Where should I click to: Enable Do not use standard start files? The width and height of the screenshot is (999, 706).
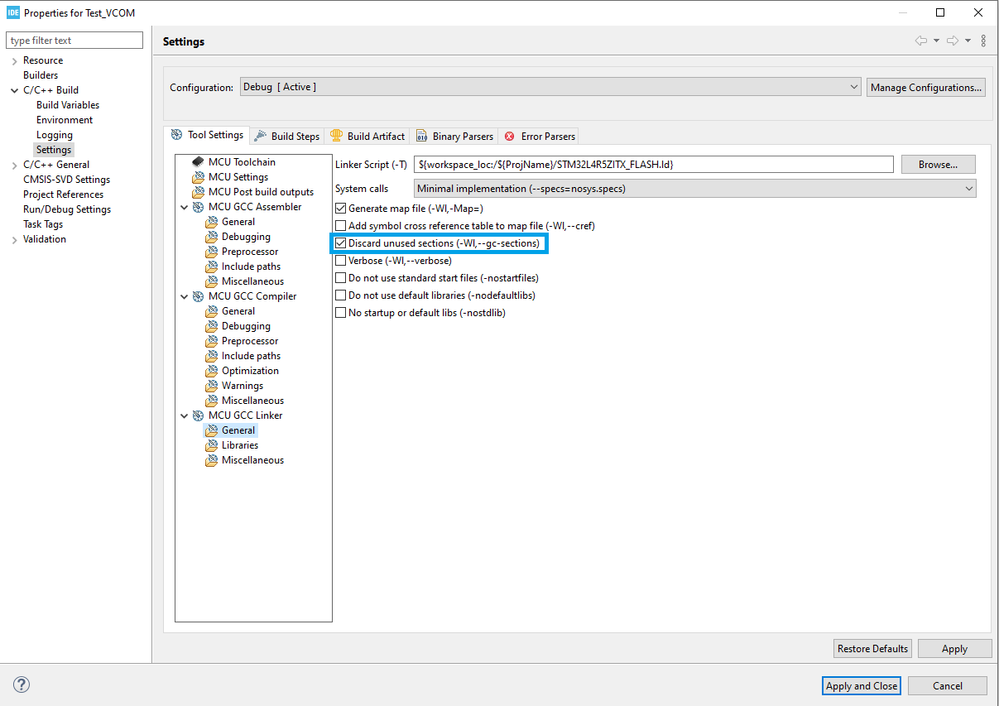point(341,278)
